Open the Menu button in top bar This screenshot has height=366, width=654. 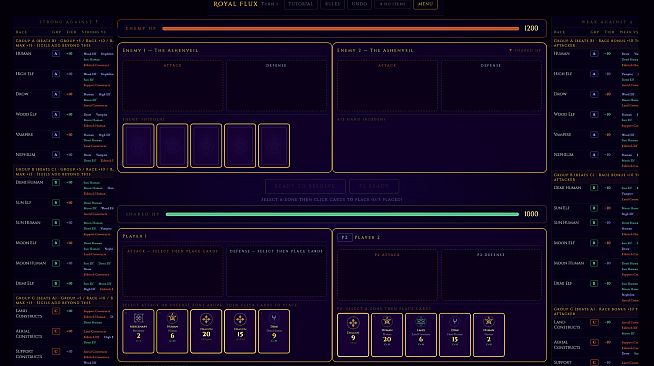[425, 4]
